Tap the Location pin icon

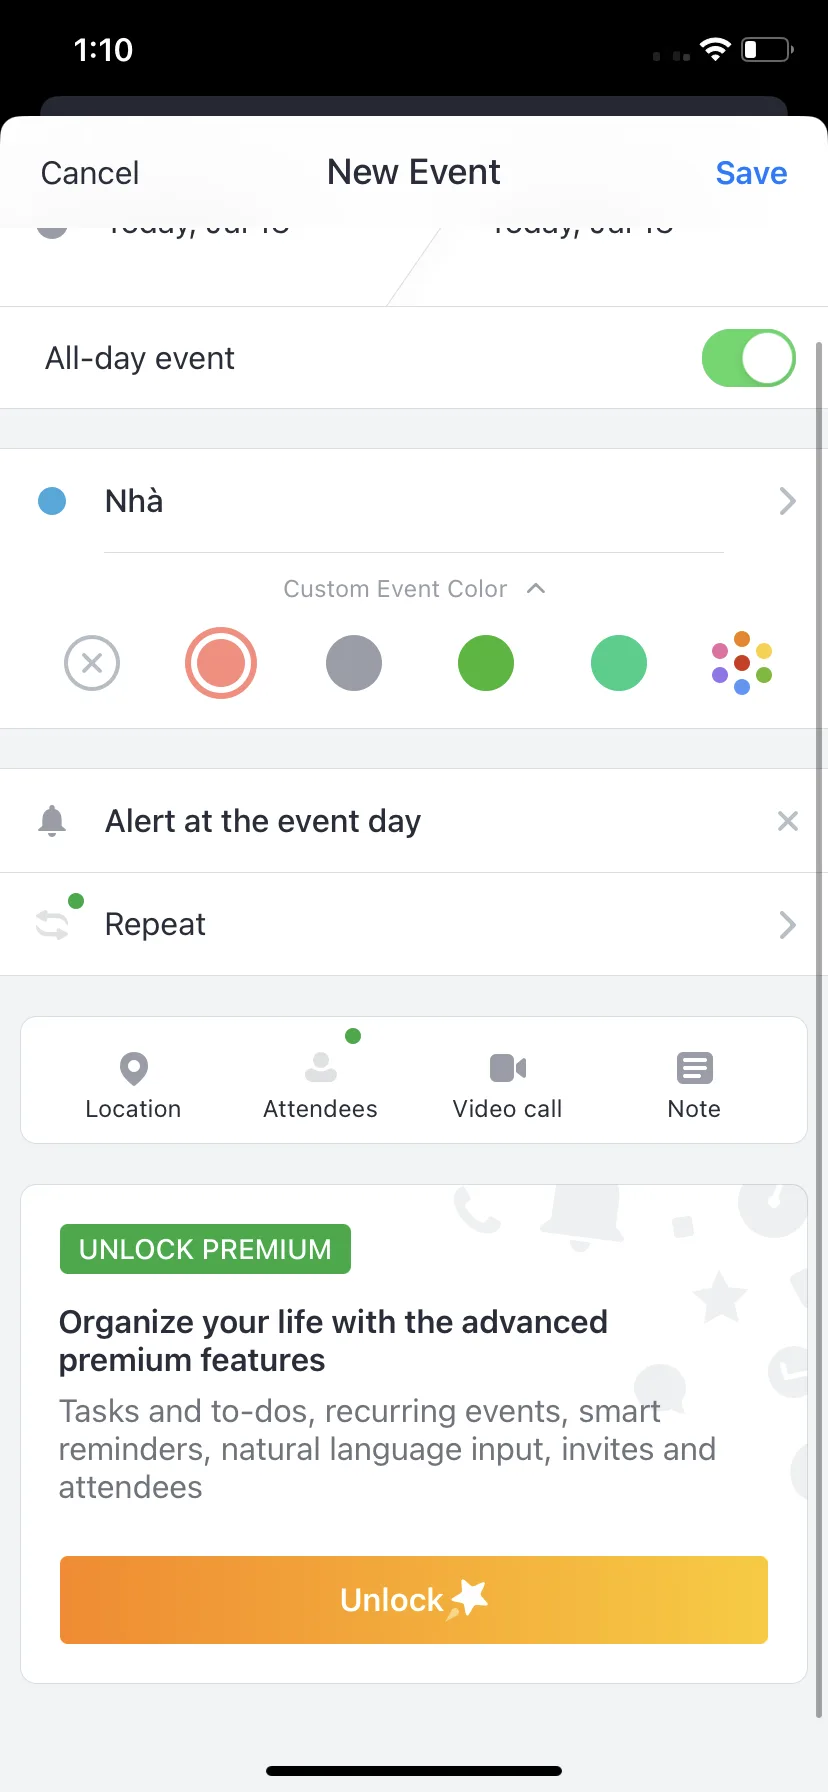coord(133,1069)
